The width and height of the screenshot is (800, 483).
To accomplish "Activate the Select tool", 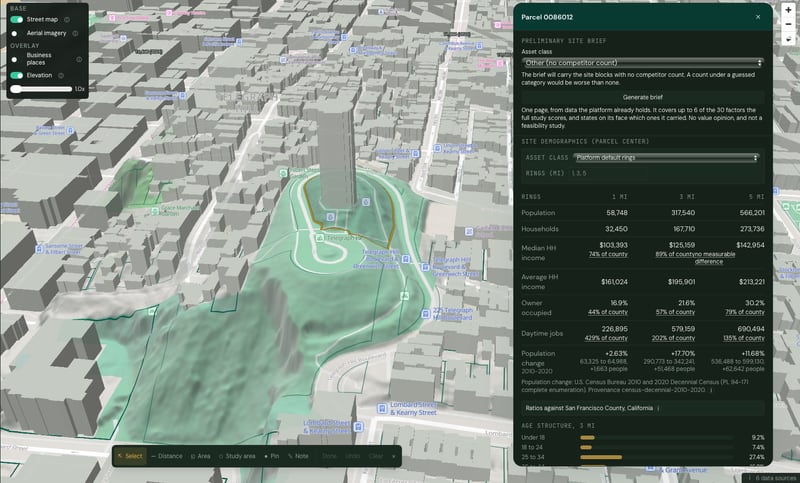I will 130,456.
